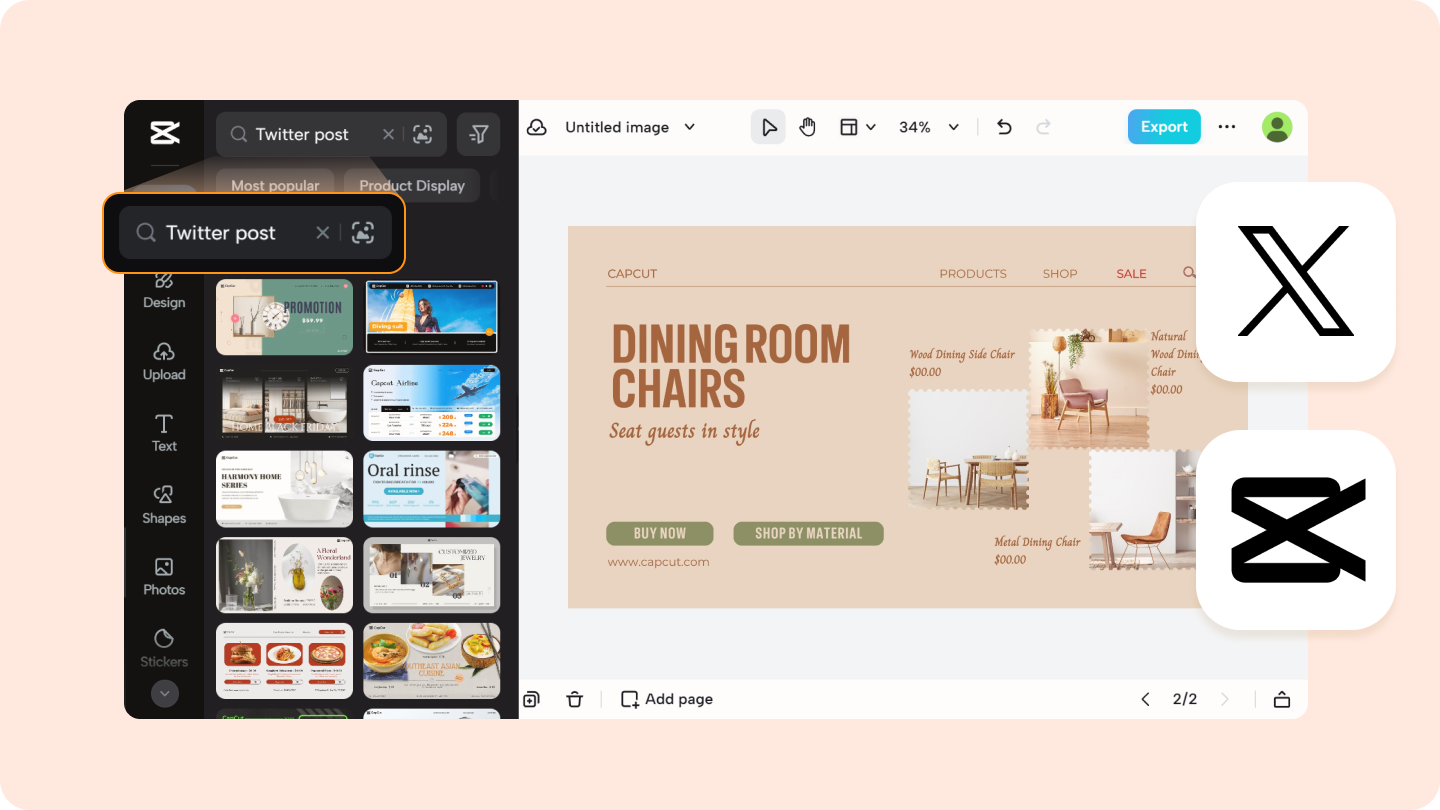1440x810 pixels.
Task: Delete the current page with trash icon
Action: click(574, 699)
